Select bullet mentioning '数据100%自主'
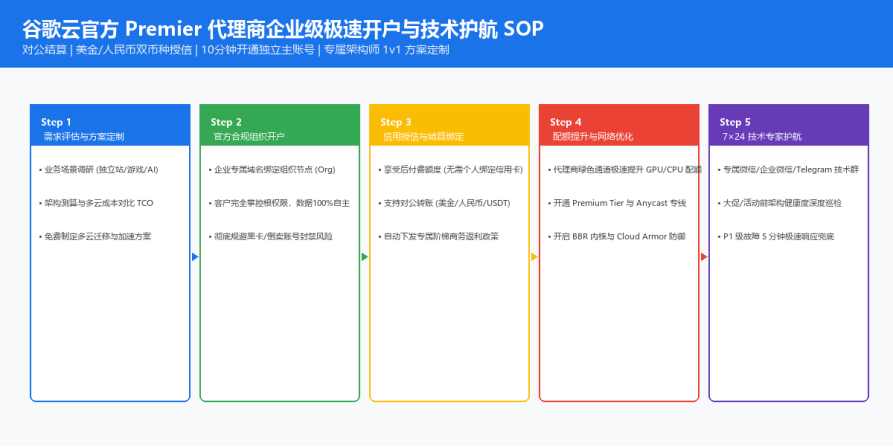The width and height of the screenshot is (893, 447). [x=279, y=203]
